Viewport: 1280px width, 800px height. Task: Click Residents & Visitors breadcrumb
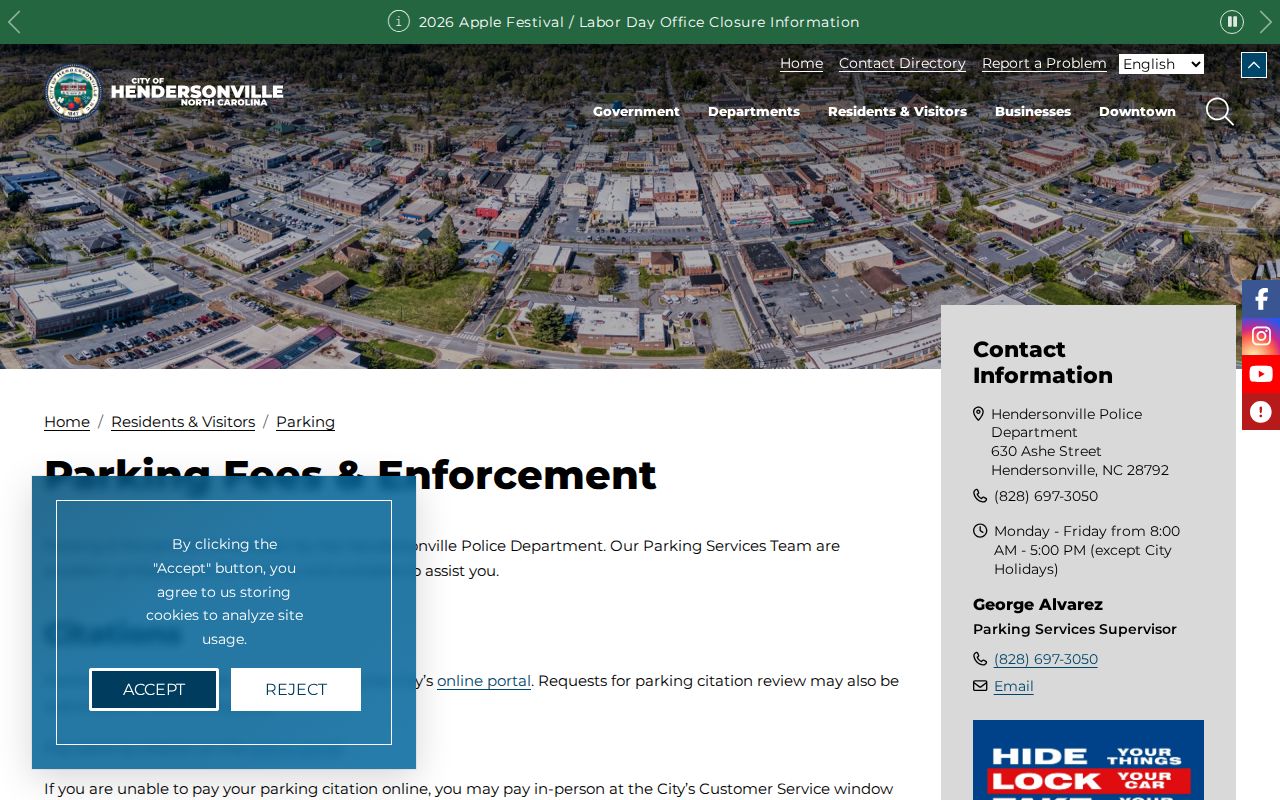pyautogui.click(x=183, y=422)
